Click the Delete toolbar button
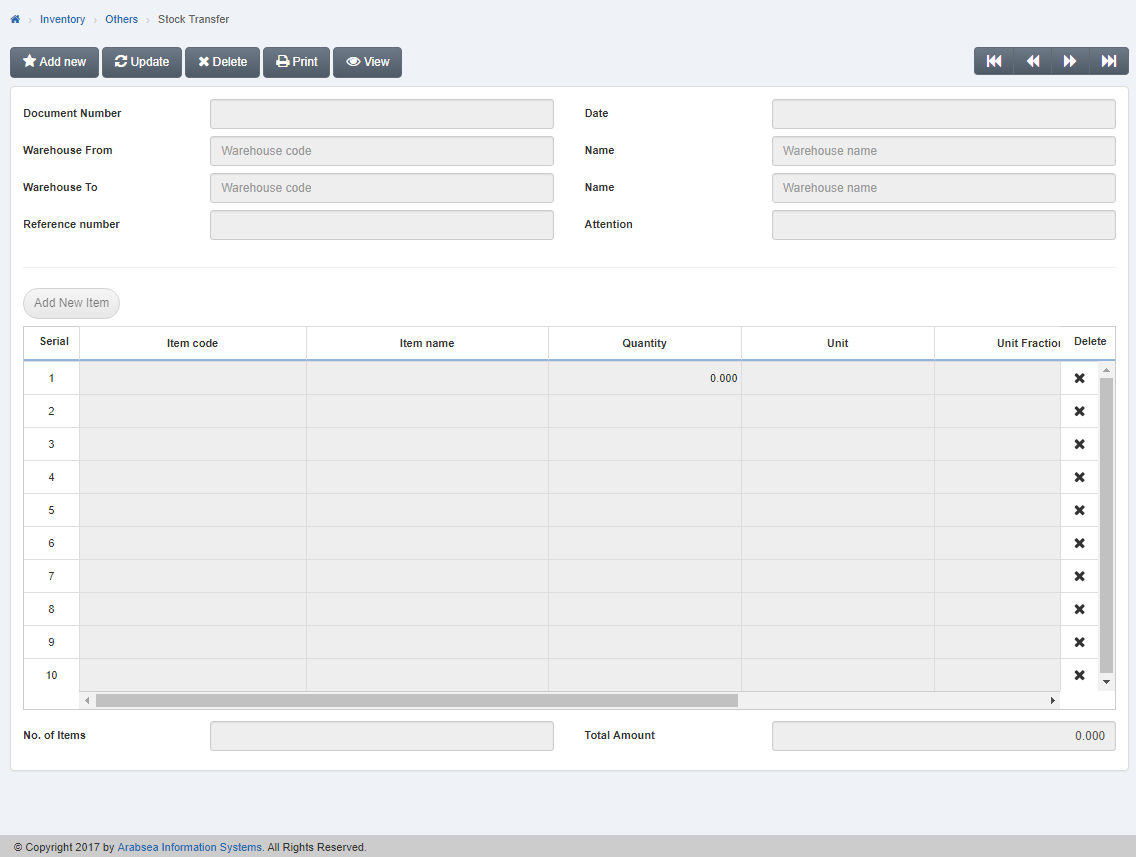 point(222,62)
